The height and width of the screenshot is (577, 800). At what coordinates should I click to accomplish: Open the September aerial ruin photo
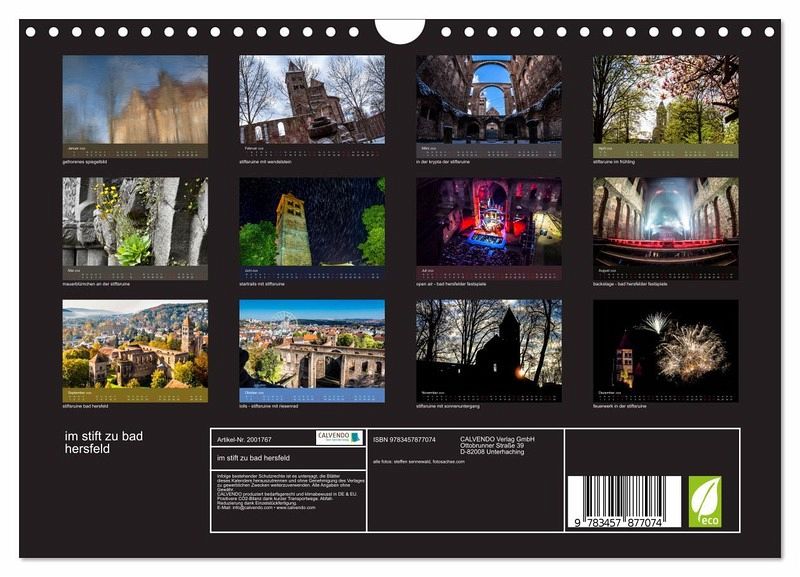pos(135,344)
